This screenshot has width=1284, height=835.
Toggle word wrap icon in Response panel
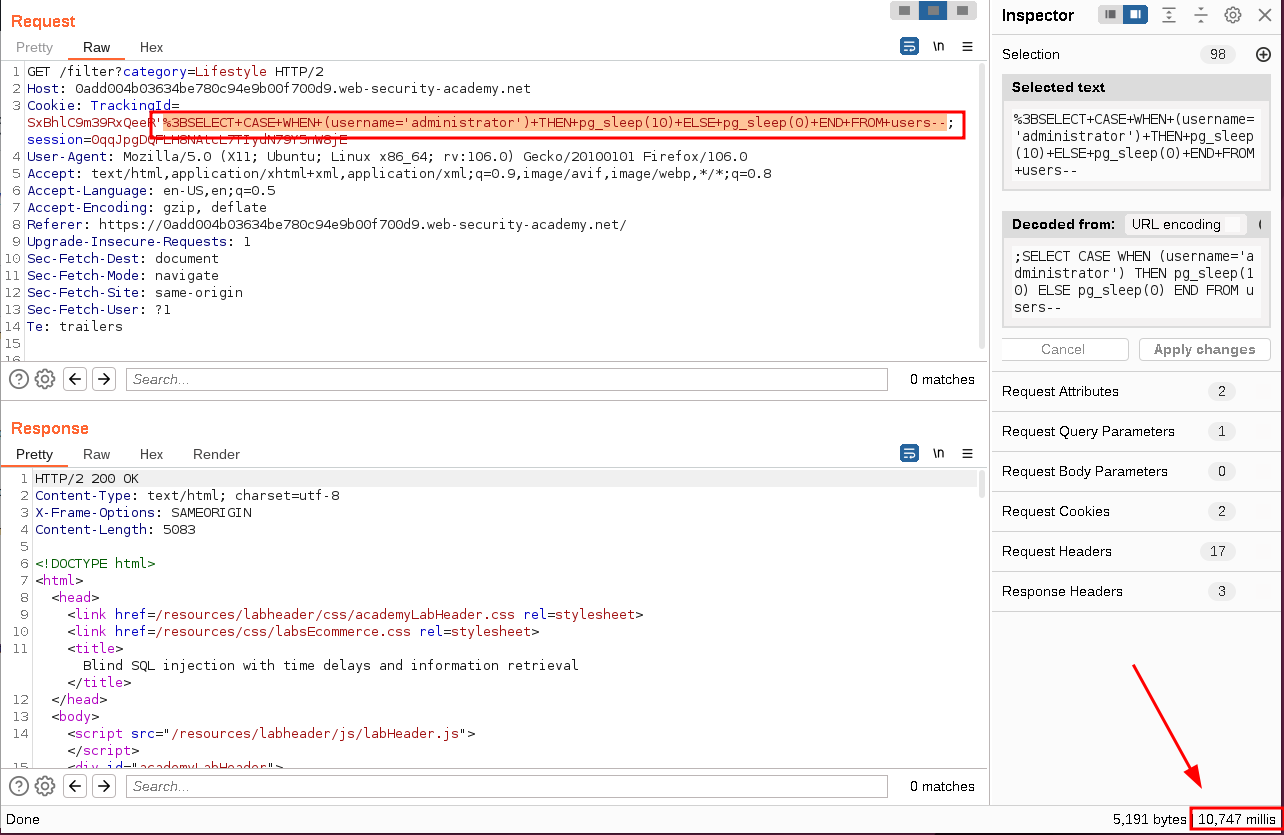pos(909,454)
